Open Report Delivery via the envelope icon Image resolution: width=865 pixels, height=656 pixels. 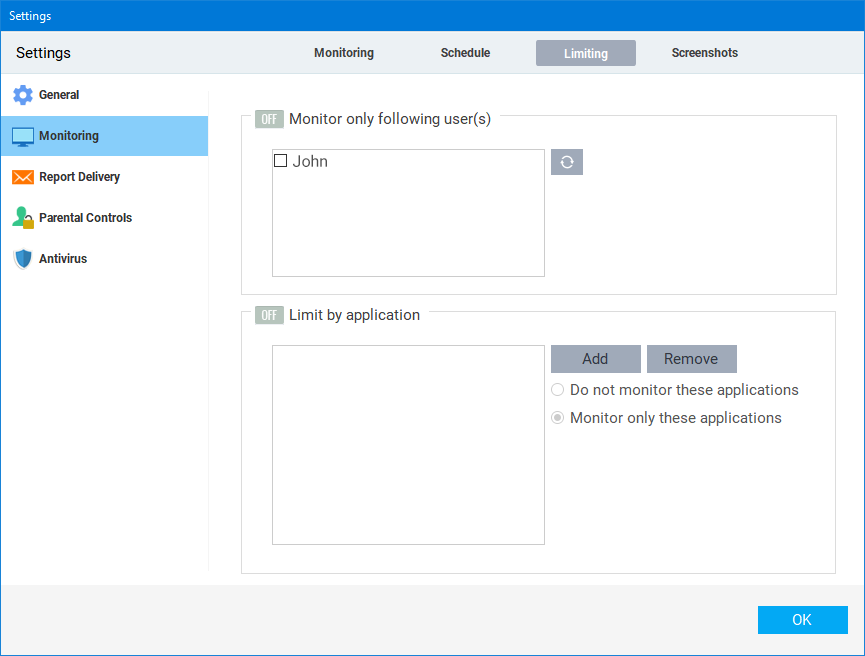click(x=22, y=176)
